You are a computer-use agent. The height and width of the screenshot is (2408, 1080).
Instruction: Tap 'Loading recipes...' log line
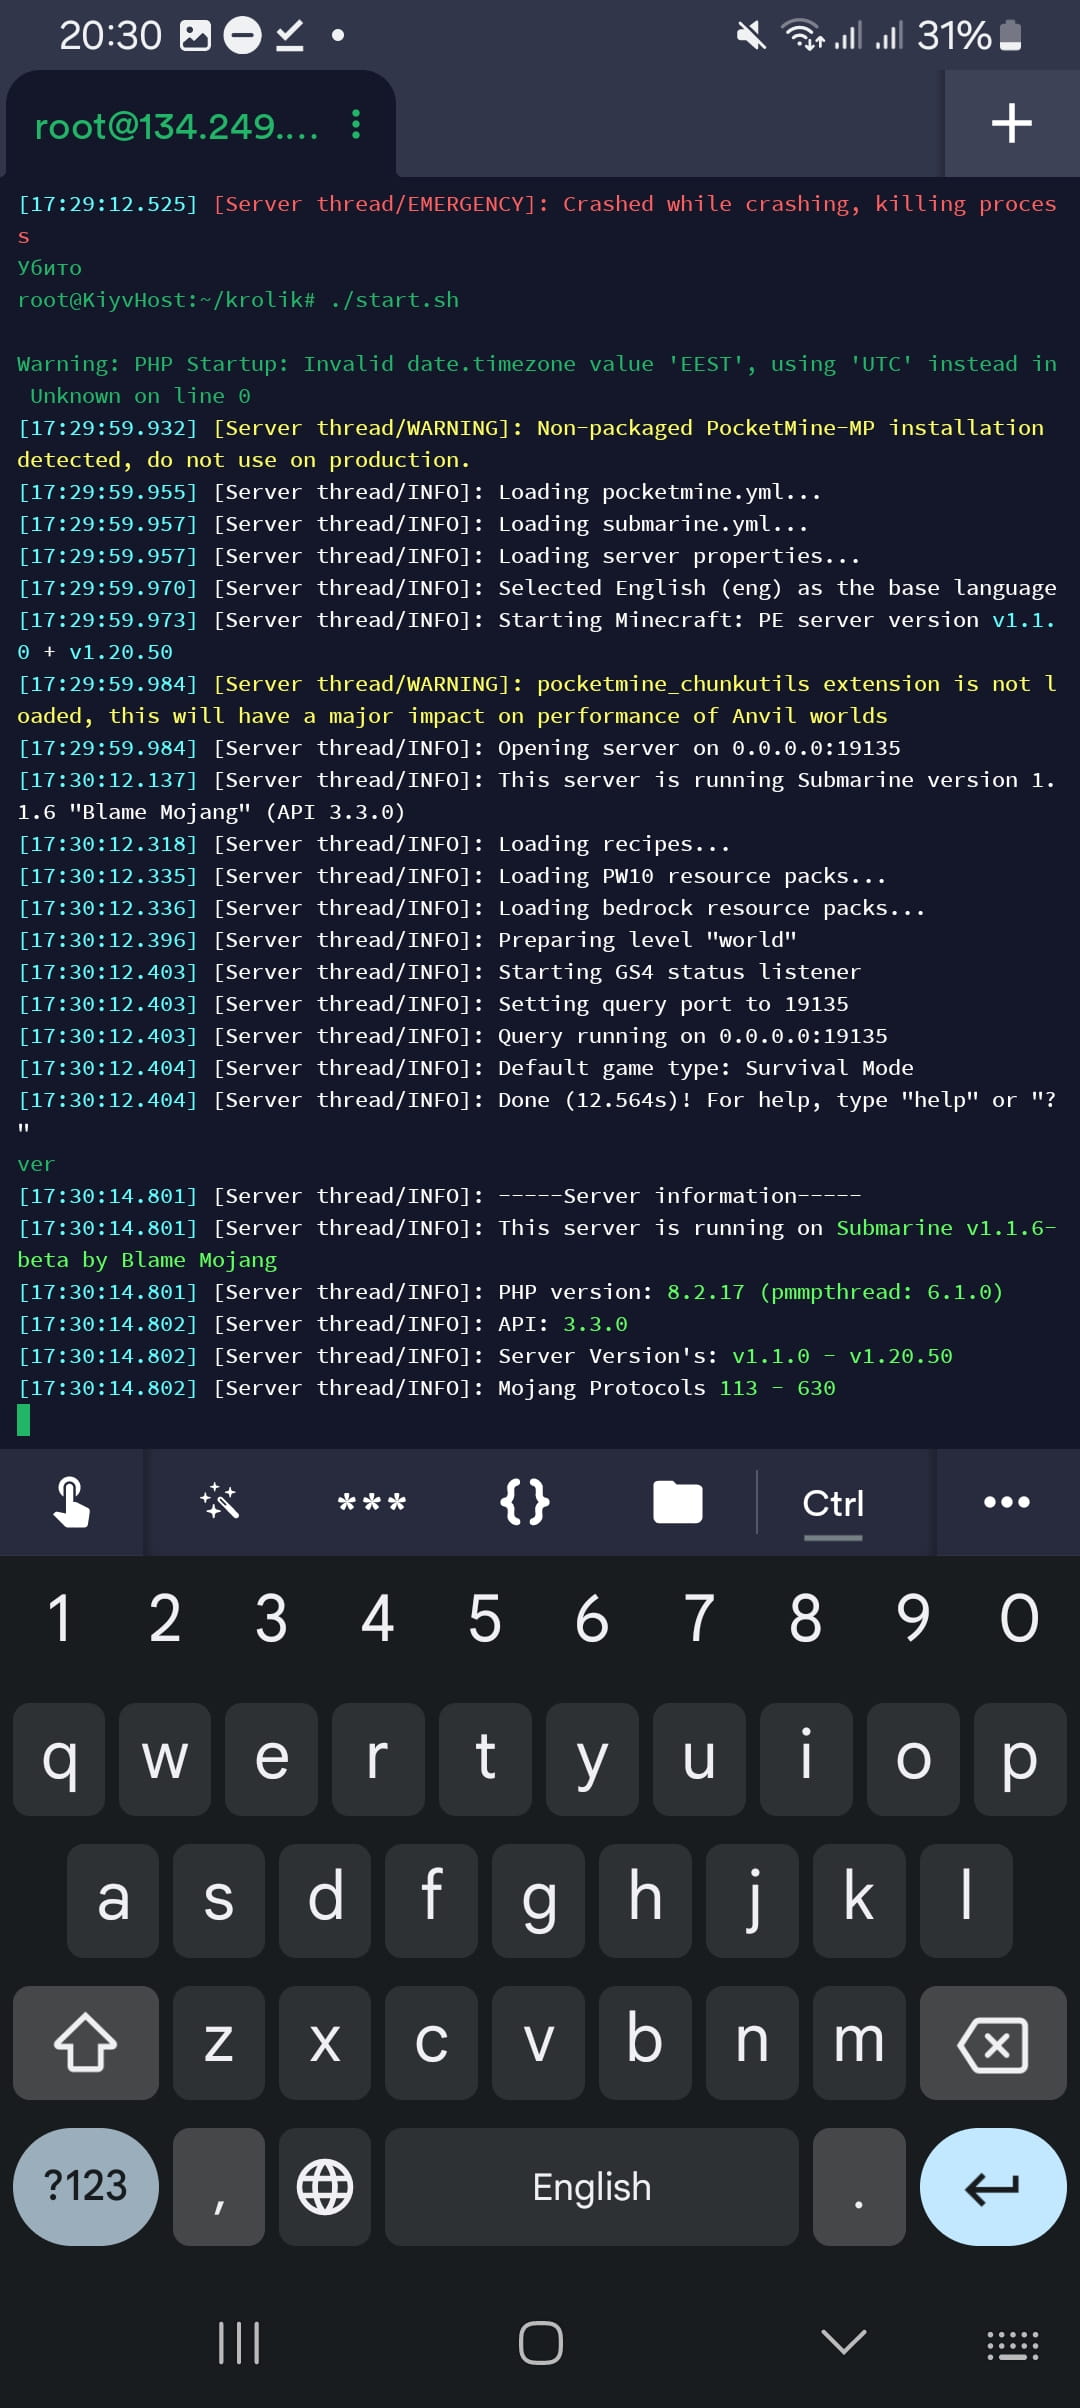(614, 844)
